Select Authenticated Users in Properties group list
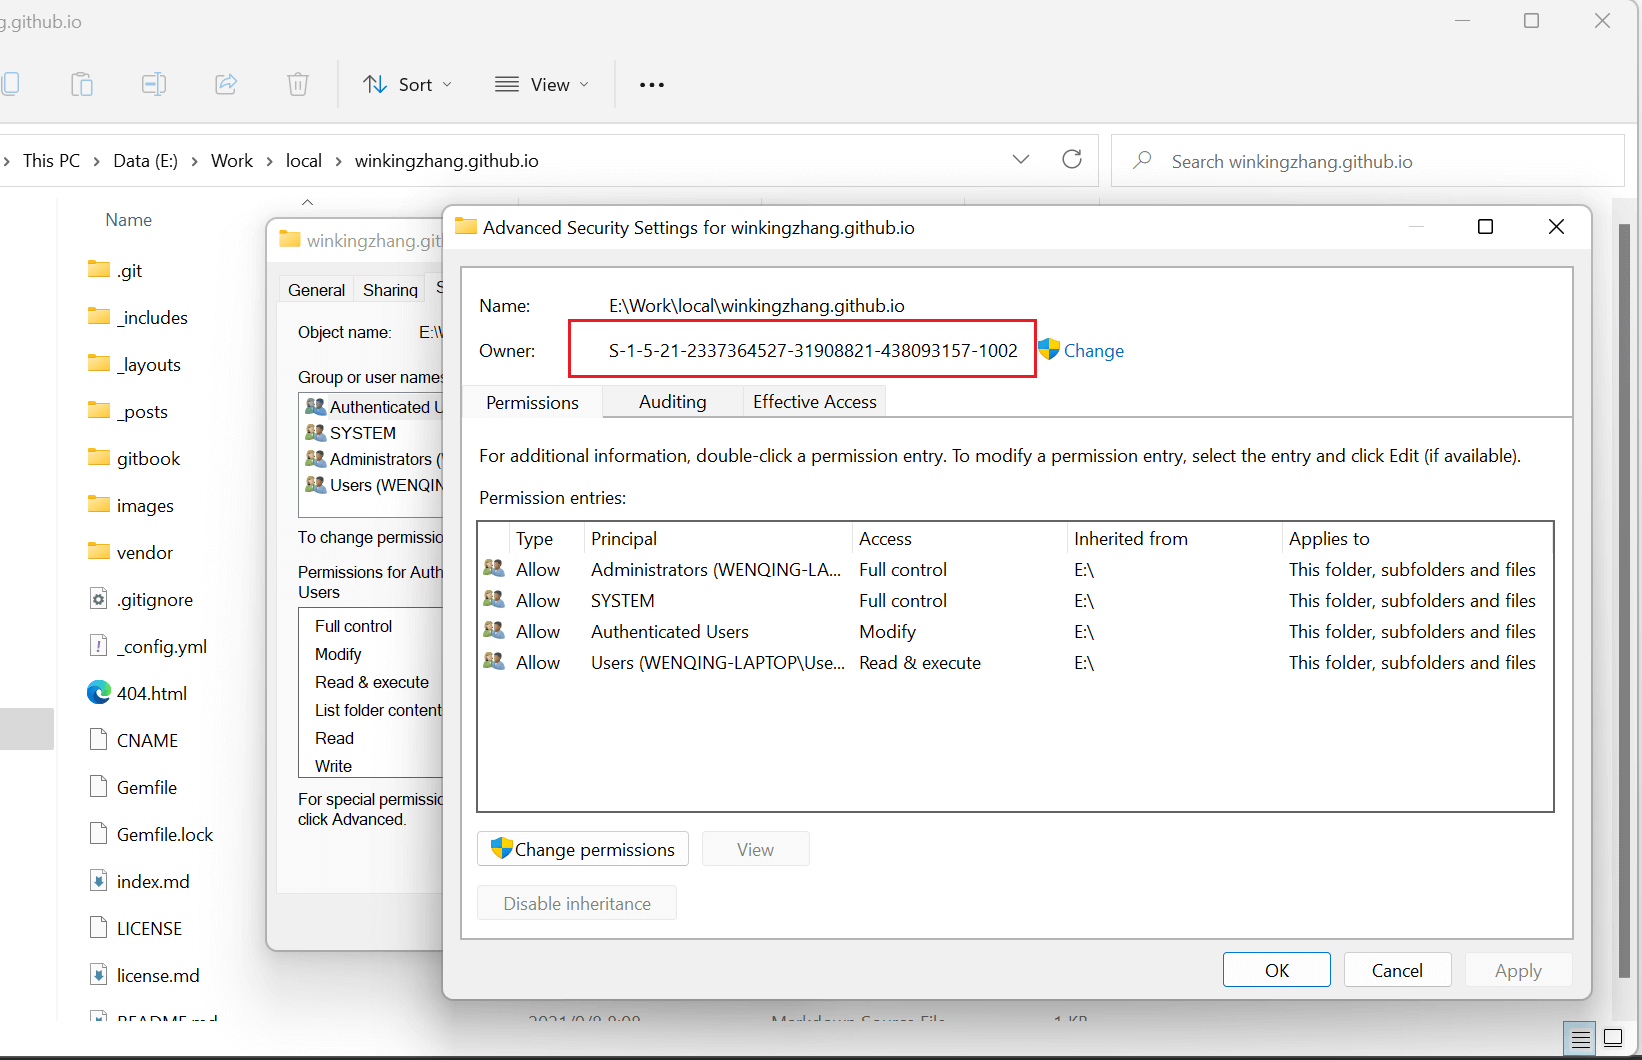This screenshot has height=1060, width=1642. pyautogui.click(x=373, y=407)
